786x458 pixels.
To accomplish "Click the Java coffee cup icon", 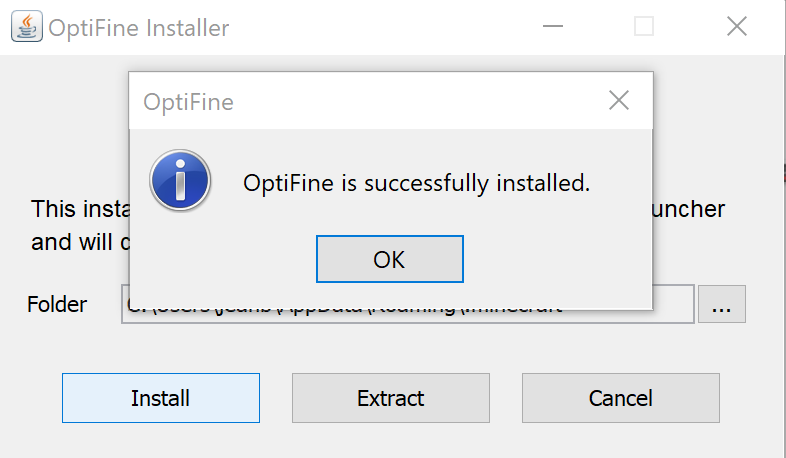I will pos(26,27).
